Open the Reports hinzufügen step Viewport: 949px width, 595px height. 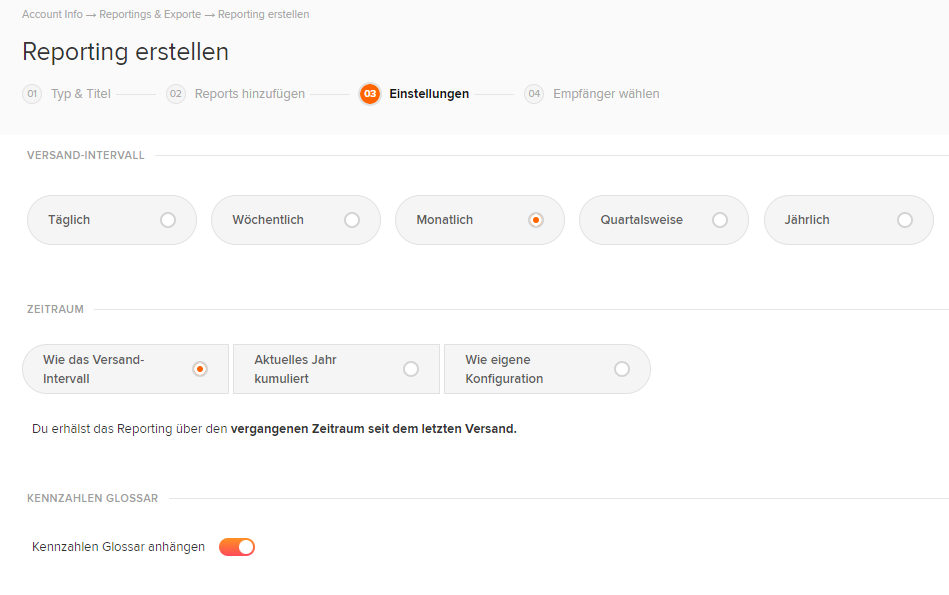point(249,94)
